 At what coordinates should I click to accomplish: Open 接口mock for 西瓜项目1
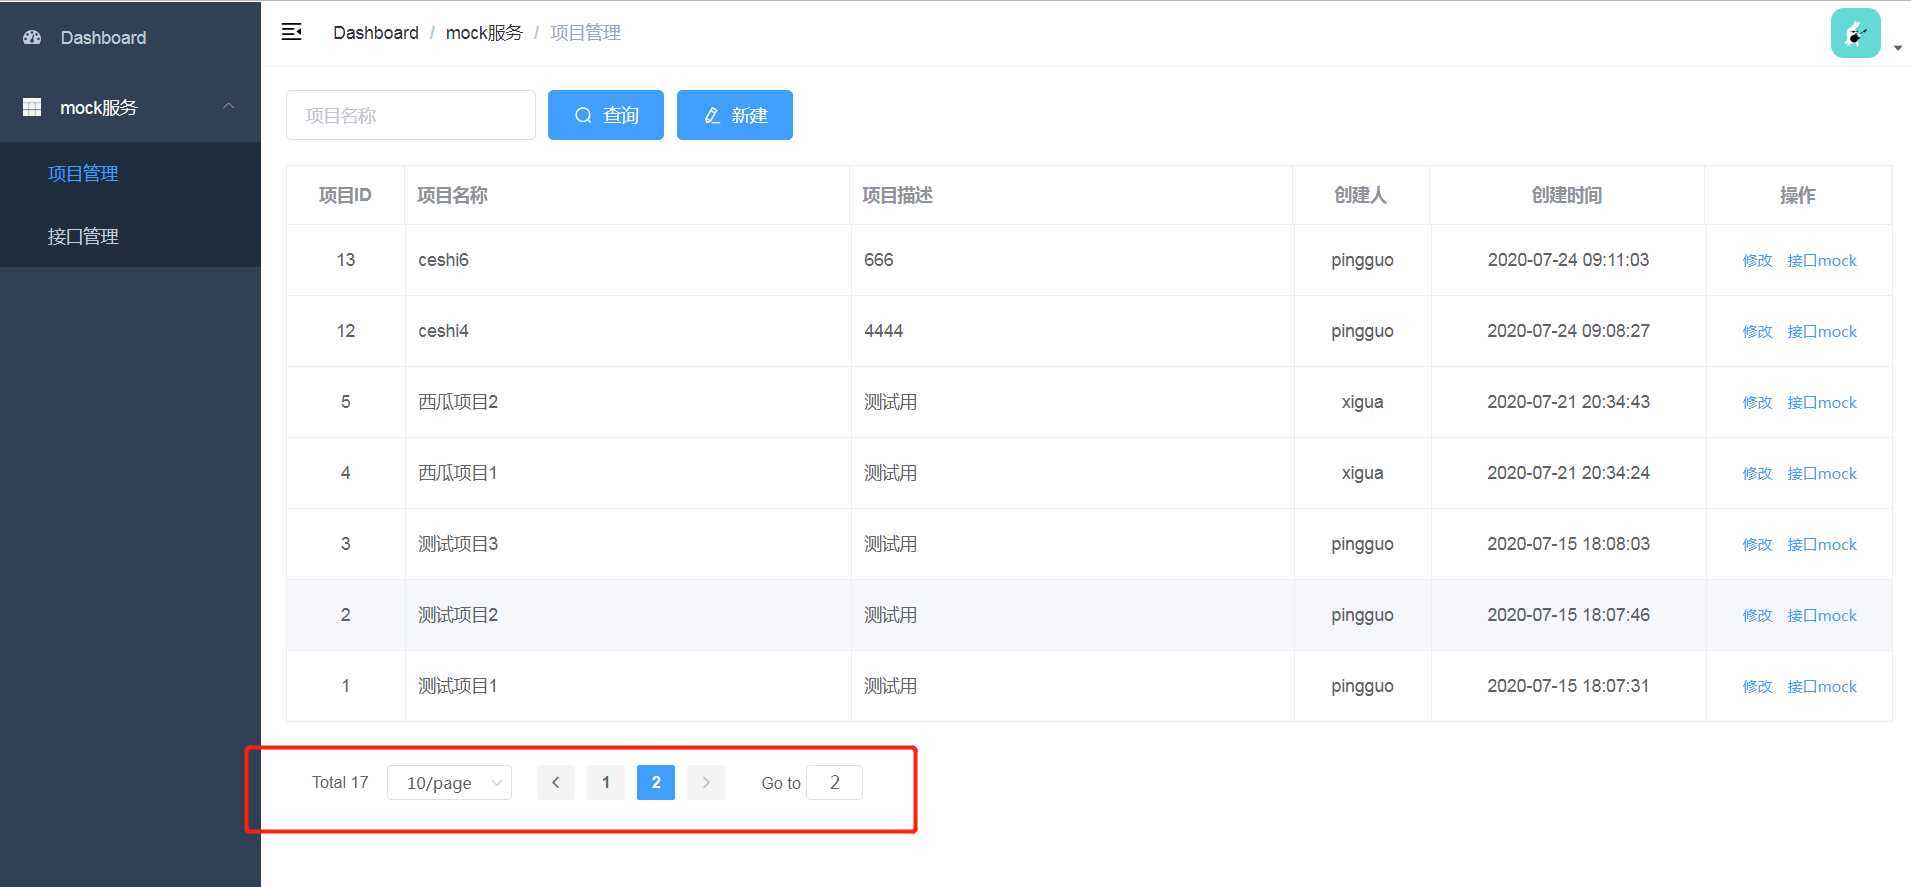click(x=1822, y=473)
